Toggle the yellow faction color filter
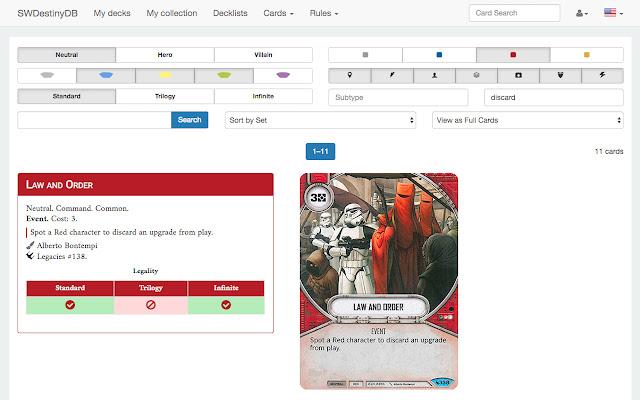Viewport: 640px width, 400px height. click(x=587, y=55)
